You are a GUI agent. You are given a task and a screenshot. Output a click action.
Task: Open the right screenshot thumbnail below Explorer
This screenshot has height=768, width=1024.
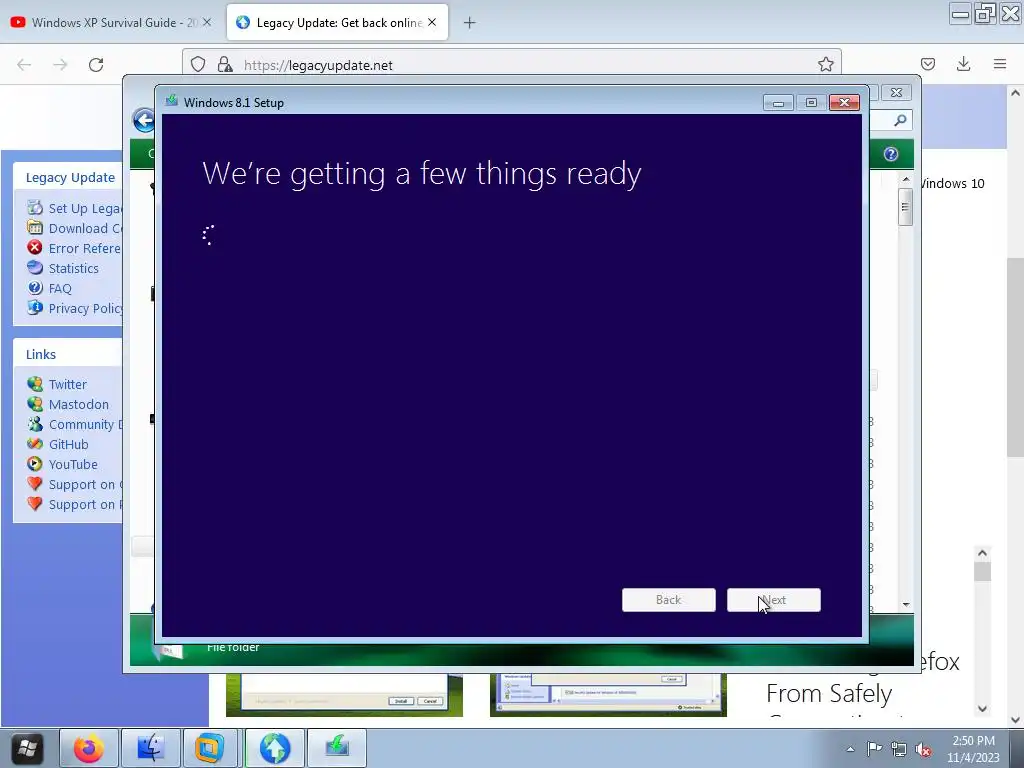point(608,696)
